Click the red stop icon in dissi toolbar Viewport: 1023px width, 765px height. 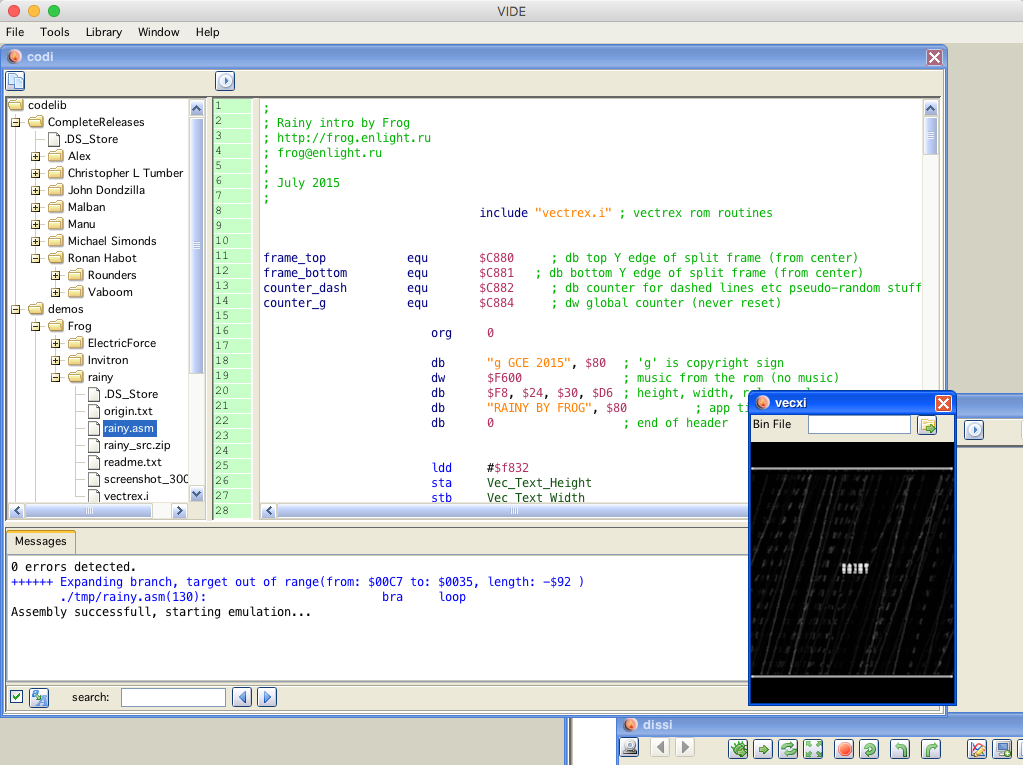click(x=844, y=748)
